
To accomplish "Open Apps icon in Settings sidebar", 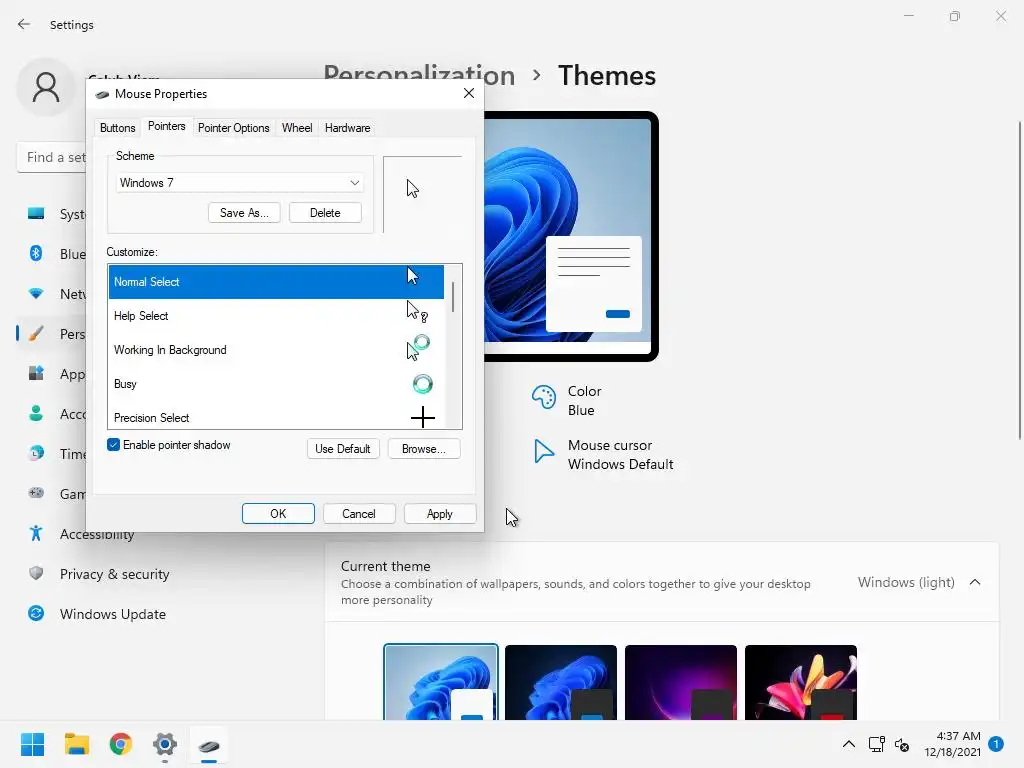I will 36,374.
